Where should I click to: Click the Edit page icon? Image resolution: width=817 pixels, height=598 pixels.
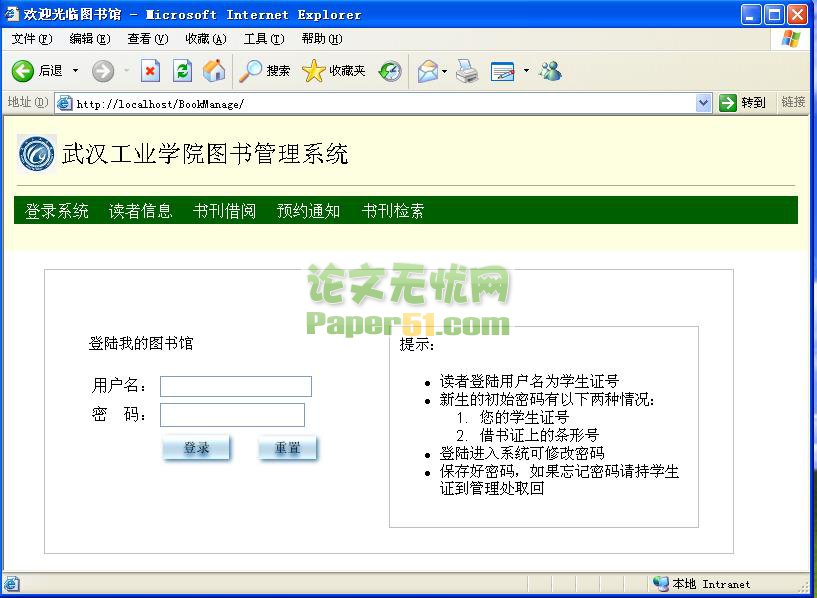point(502,71)
